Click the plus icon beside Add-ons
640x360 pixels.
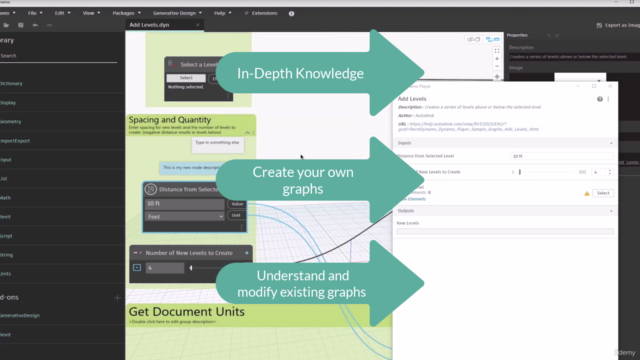[x=117, y=298]
